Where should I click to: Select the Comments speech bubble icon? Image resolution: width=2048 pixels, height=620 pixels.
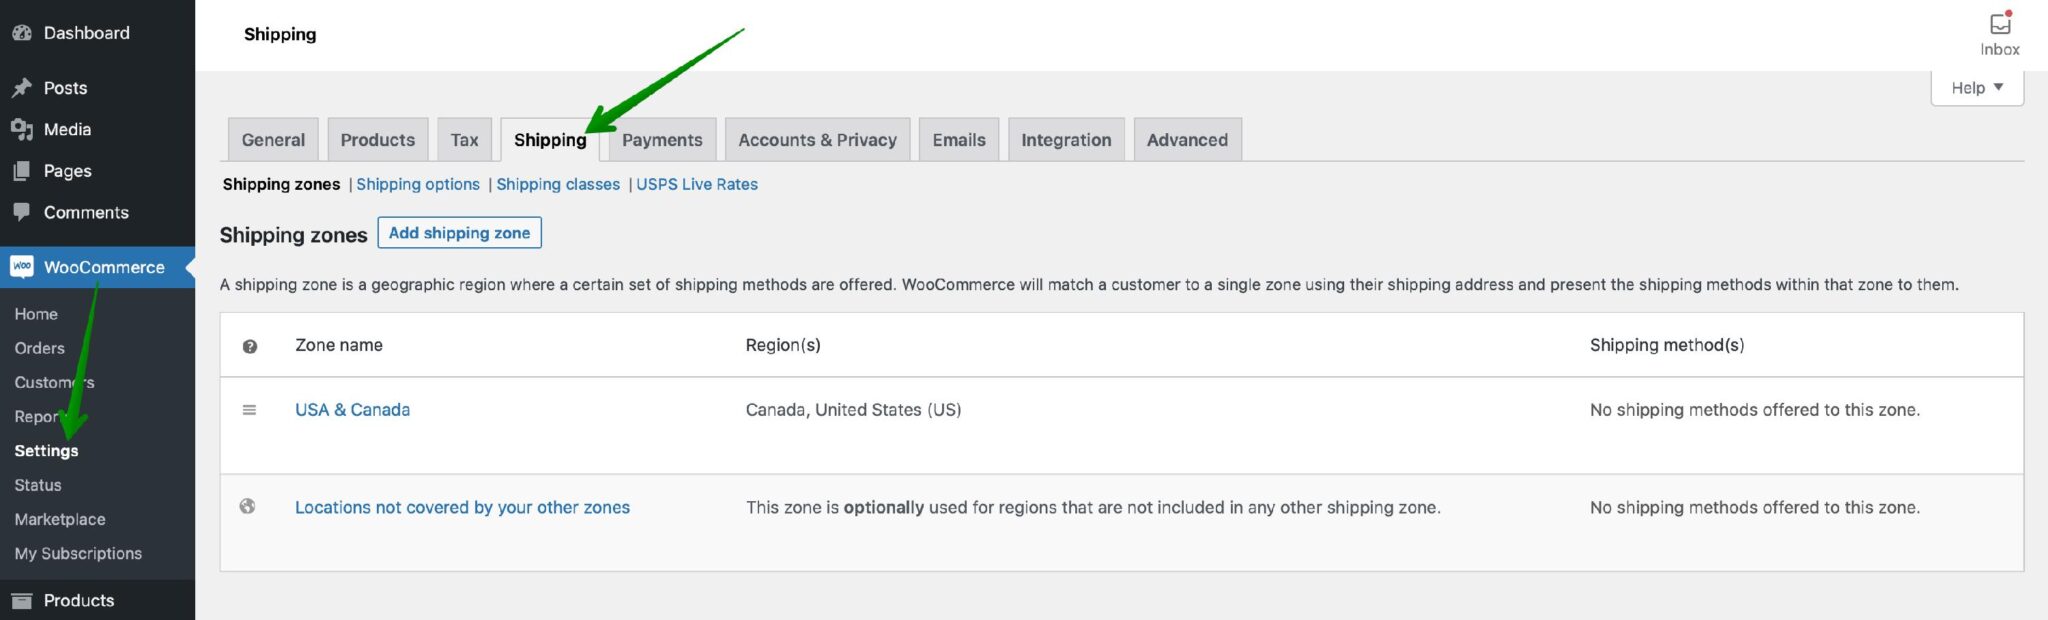coord(22,212)
